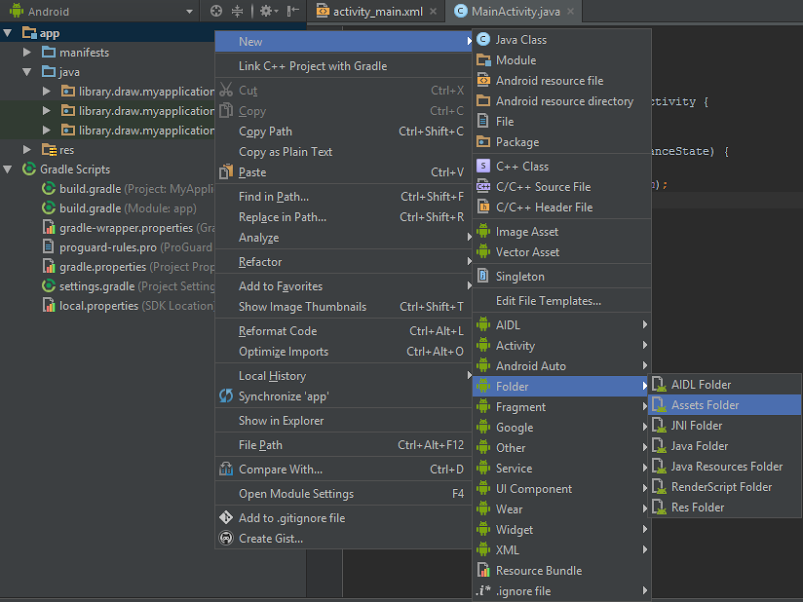Select the local.properties file

tap(128, 306)
